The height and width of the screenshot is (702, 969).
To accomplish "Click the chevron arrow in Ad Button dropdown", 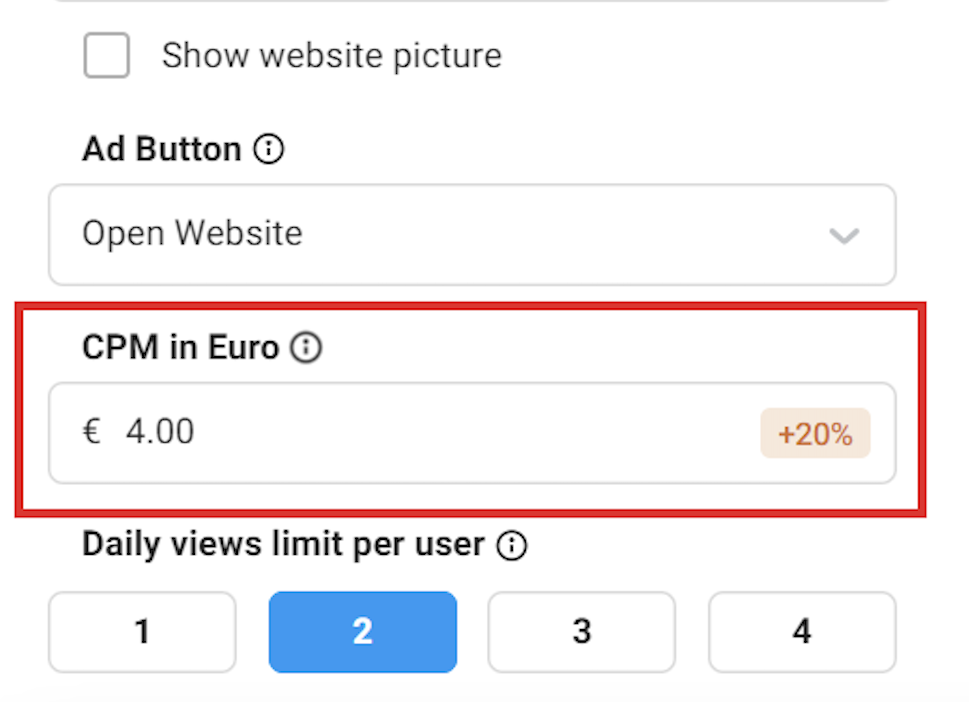I will tap(844, 236).
